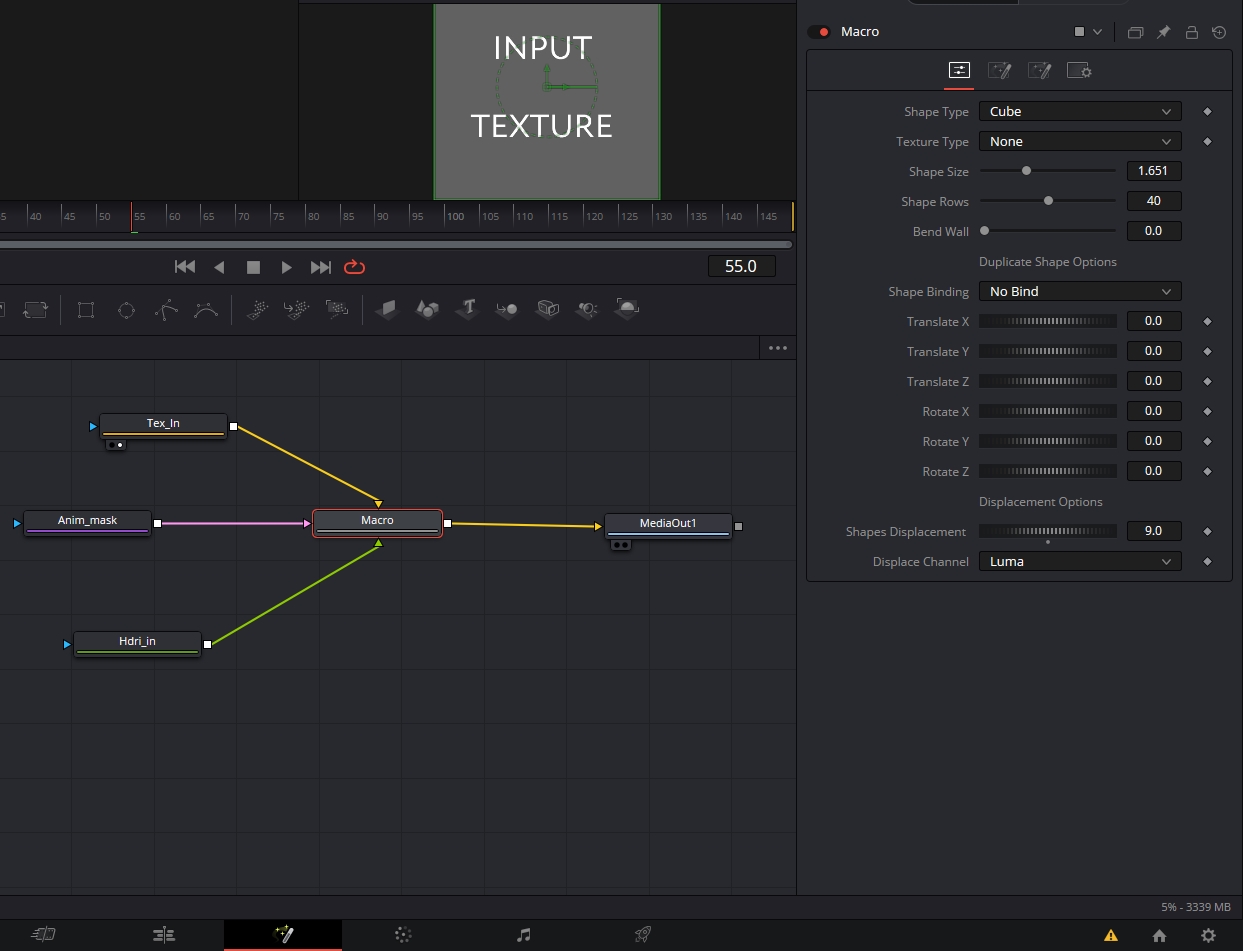Toggle loop playback mode
The image size is (1243, 951).
354,267
